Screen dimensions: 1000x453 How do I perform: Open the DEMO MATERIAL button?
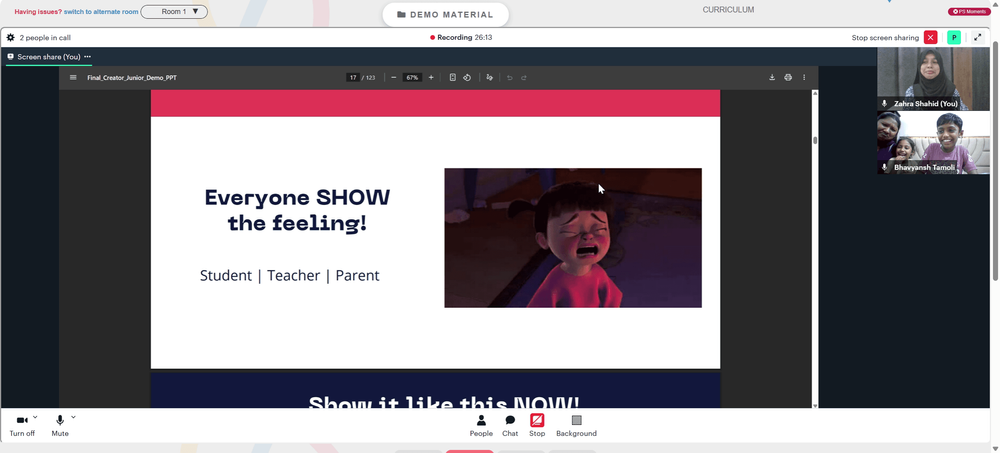pyautogui.click(x=445, y=15)
